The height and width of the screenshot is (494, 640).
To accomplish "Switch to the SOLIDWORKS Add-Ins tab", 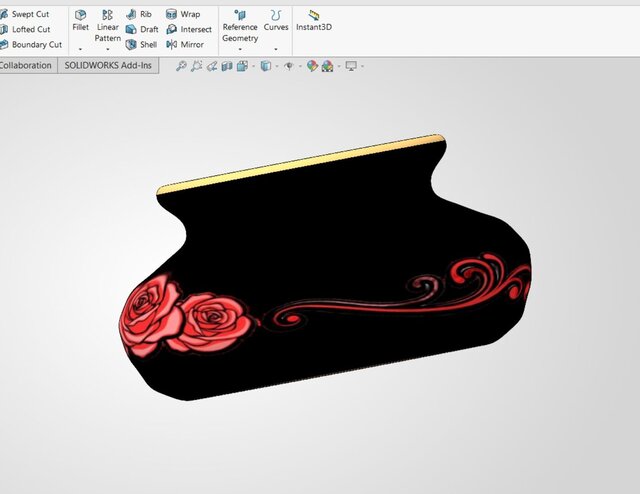I will point(108,66).
